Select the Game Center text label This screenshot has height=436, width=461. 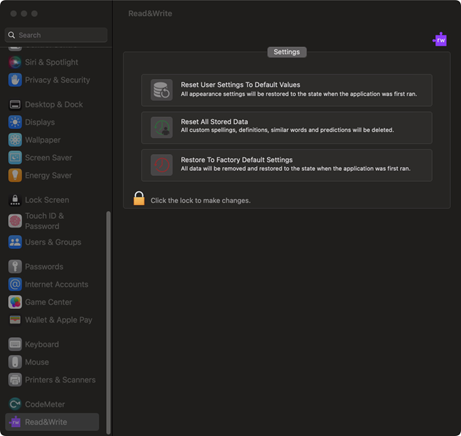[x=48, y=302]
